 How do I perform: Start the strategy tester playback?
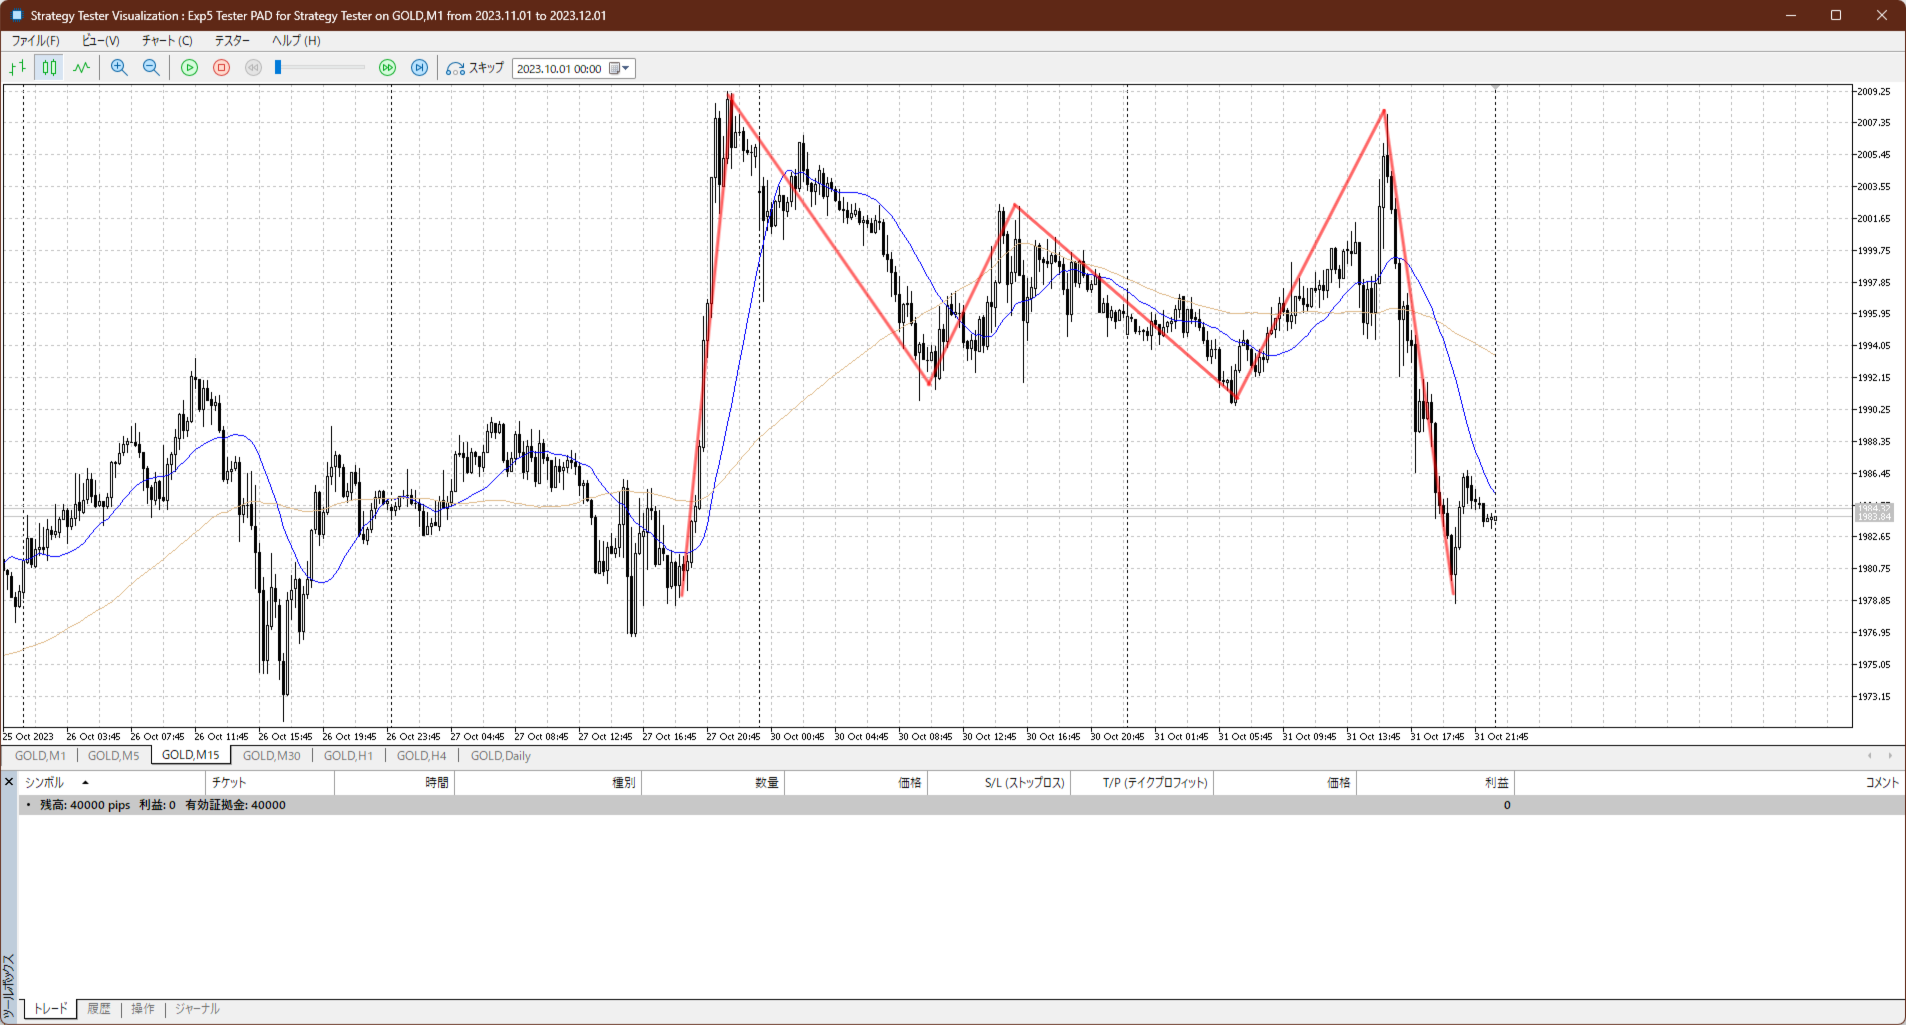189,68
